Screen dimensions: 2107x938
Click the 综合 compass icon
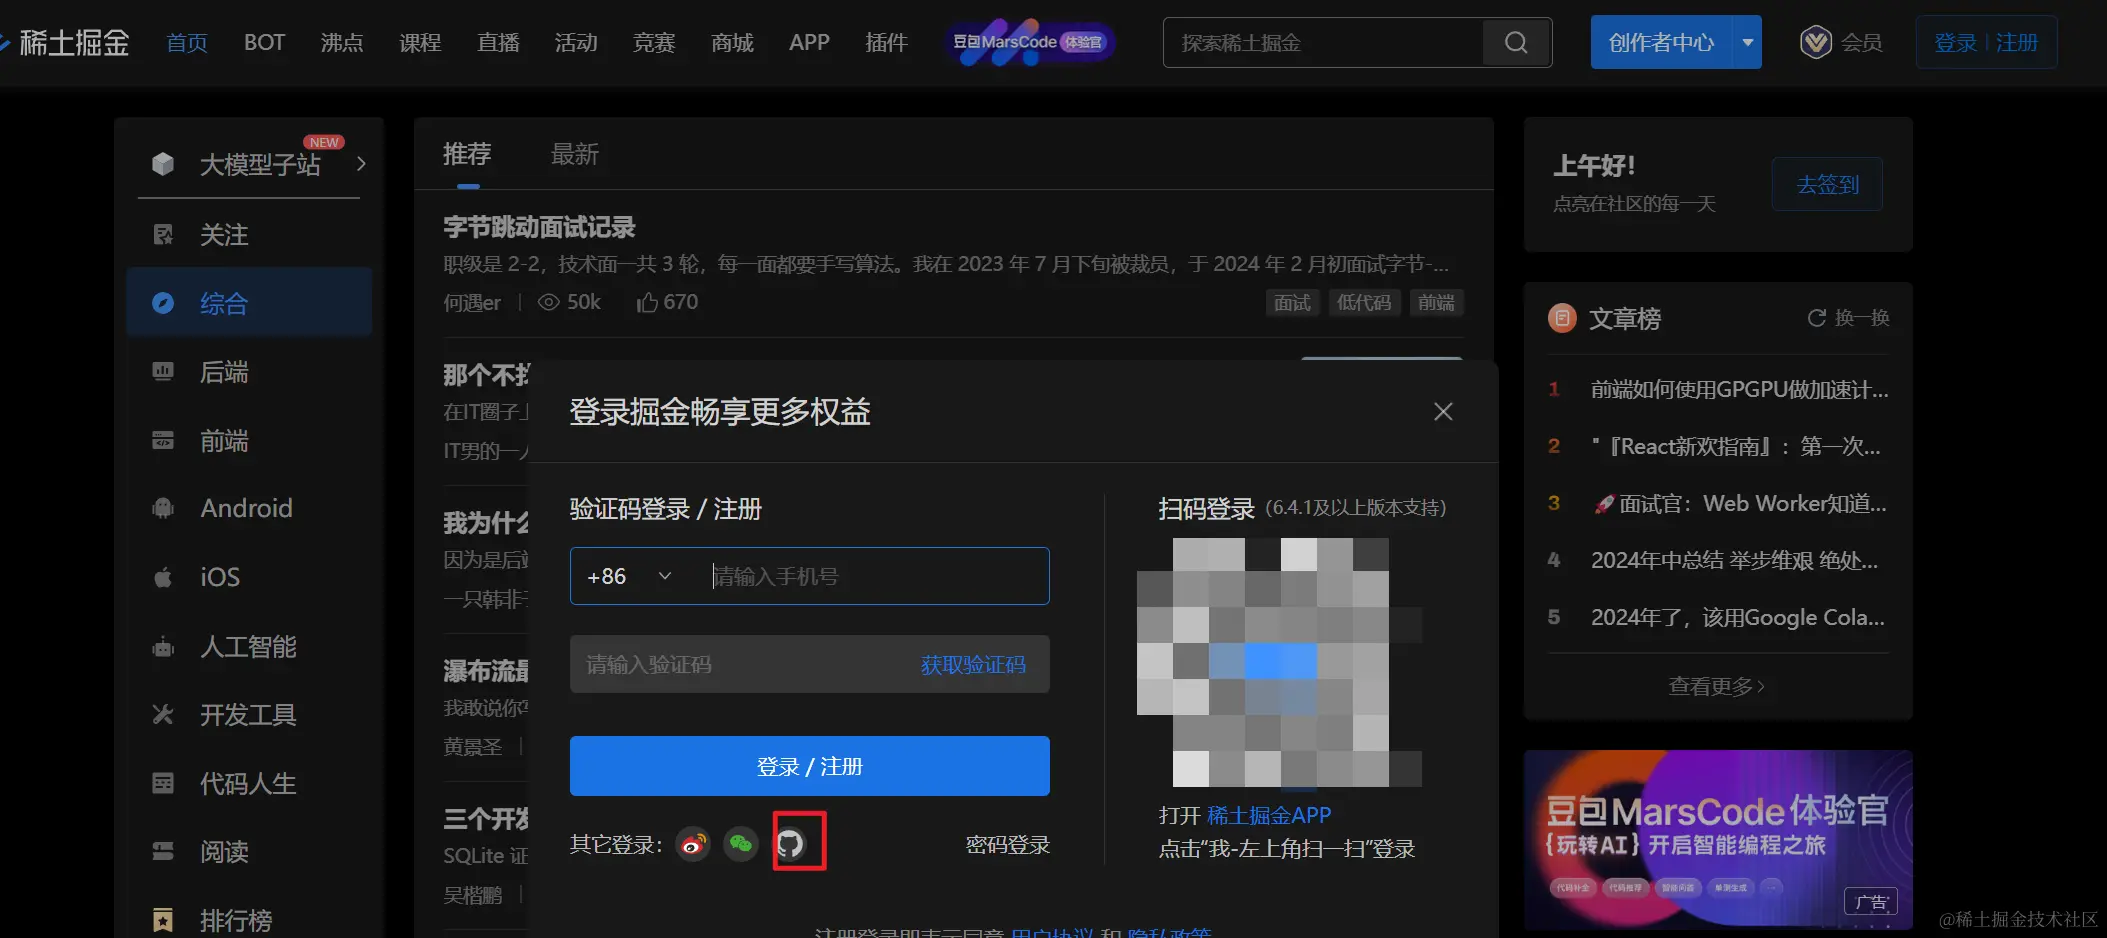[163, 303]
